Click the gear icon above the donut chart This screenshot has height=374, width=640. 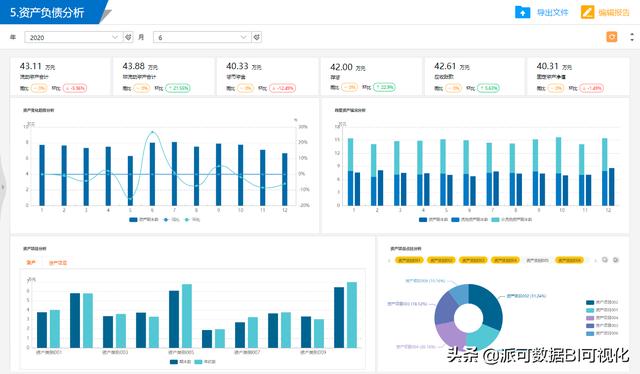[x=616, y=260]
